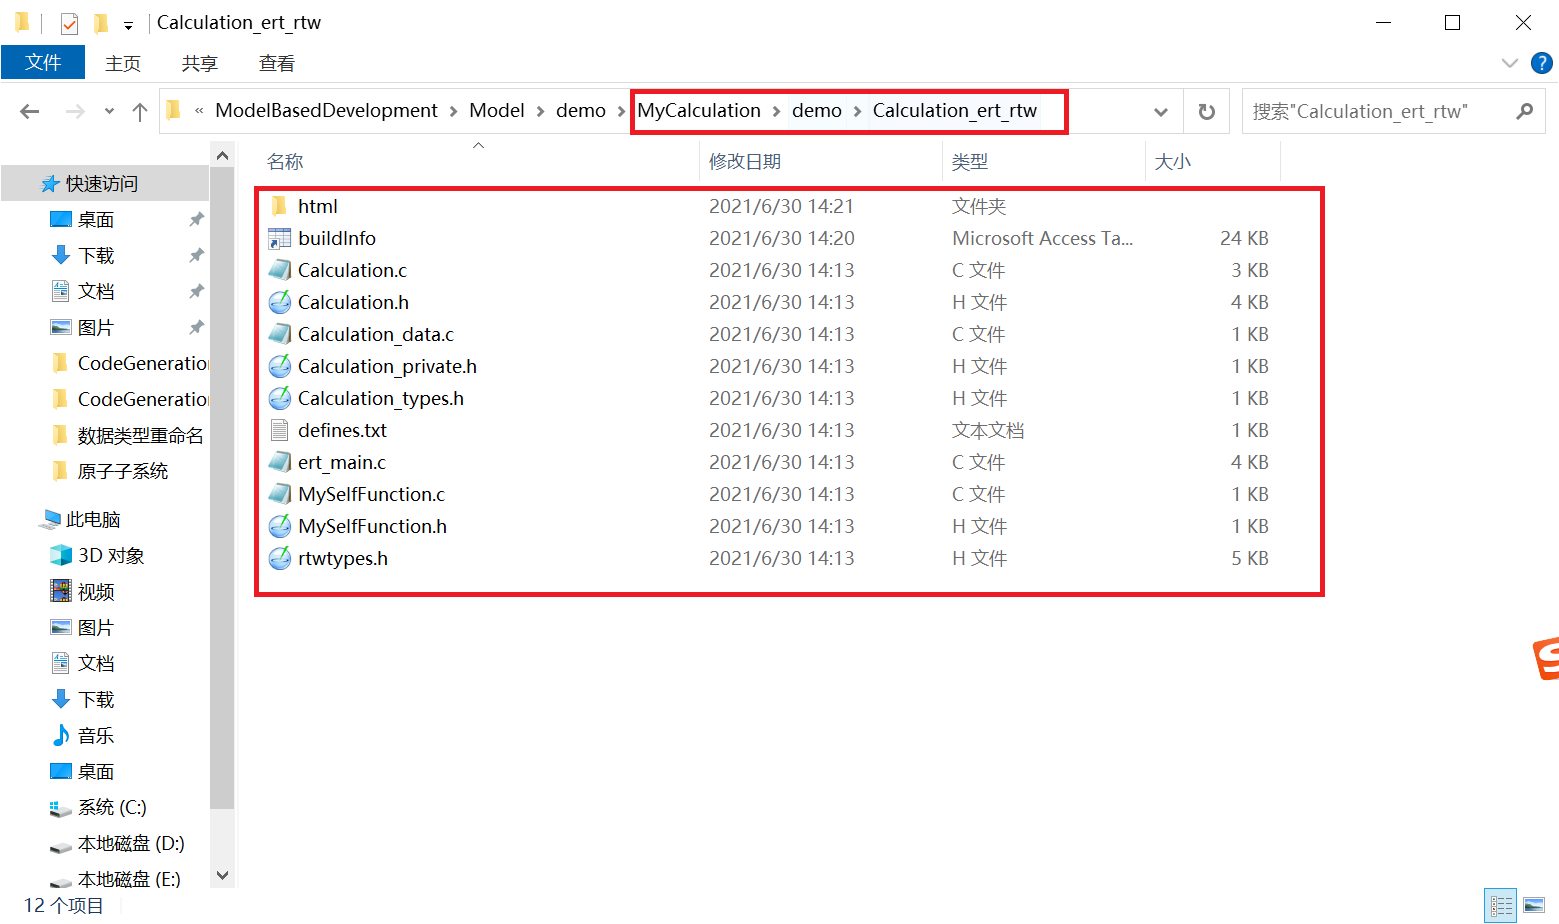Select the buildInfo file icon
The image size is (1559, 924).
click(280, 238)
